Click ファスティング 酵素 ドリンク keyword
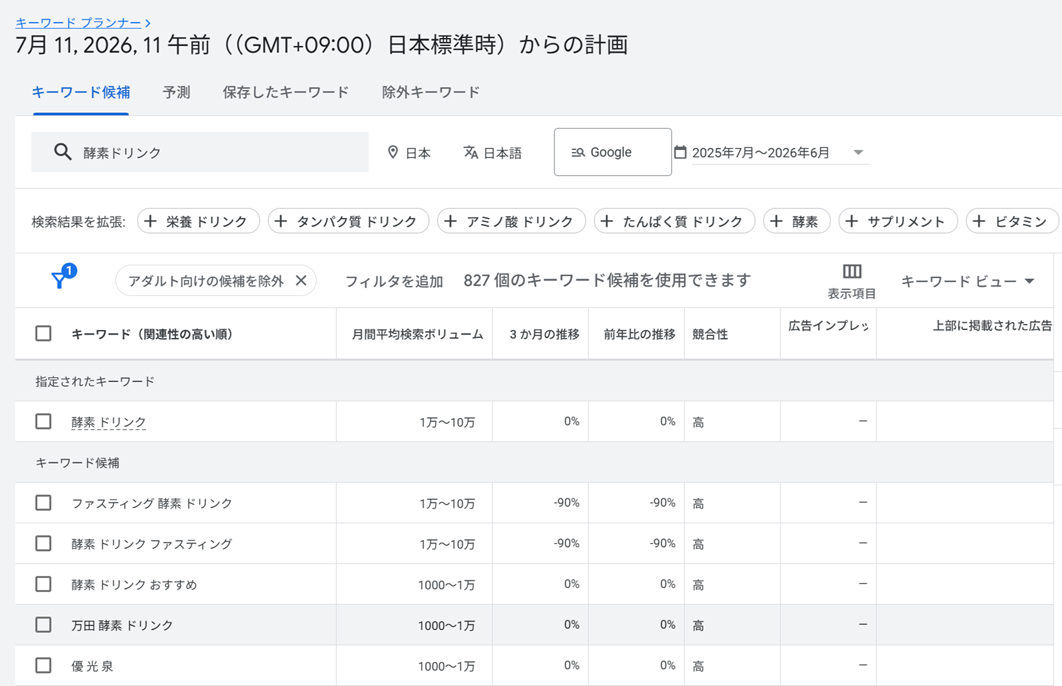This screenshot has width=1062, height=686. point(152,503)
